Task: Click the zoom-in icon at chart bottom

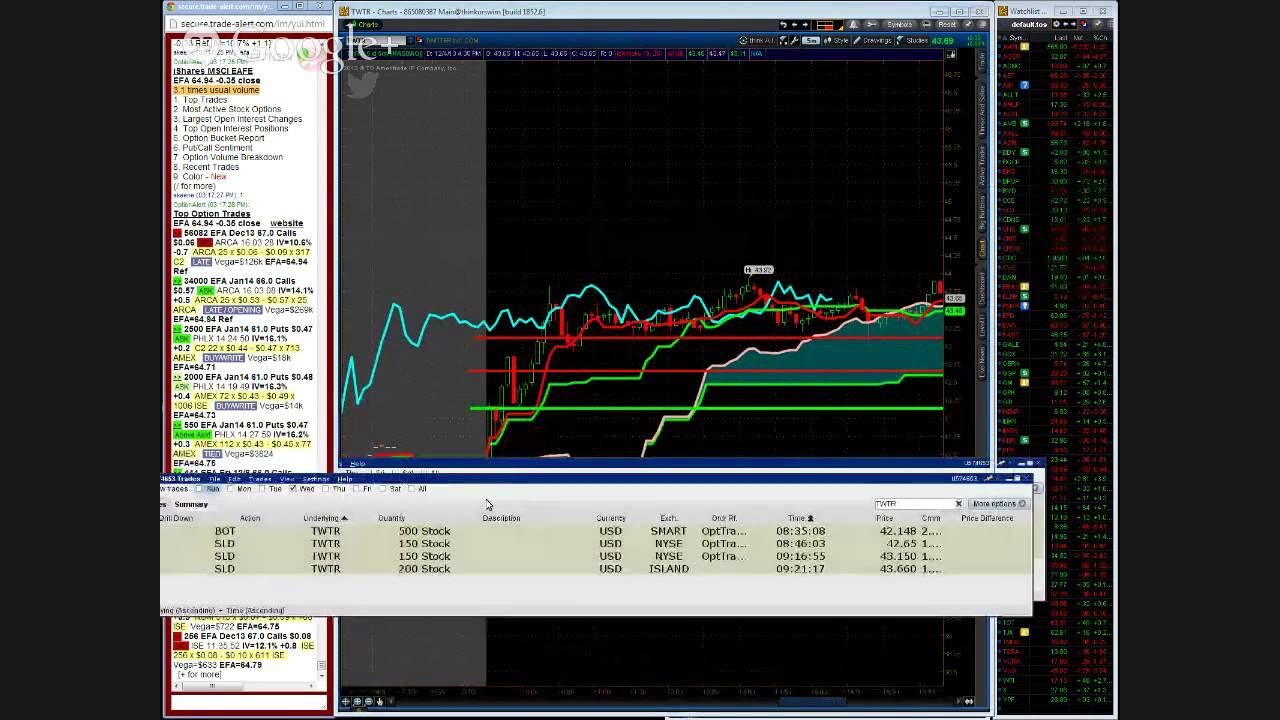Action: [357, 701]
